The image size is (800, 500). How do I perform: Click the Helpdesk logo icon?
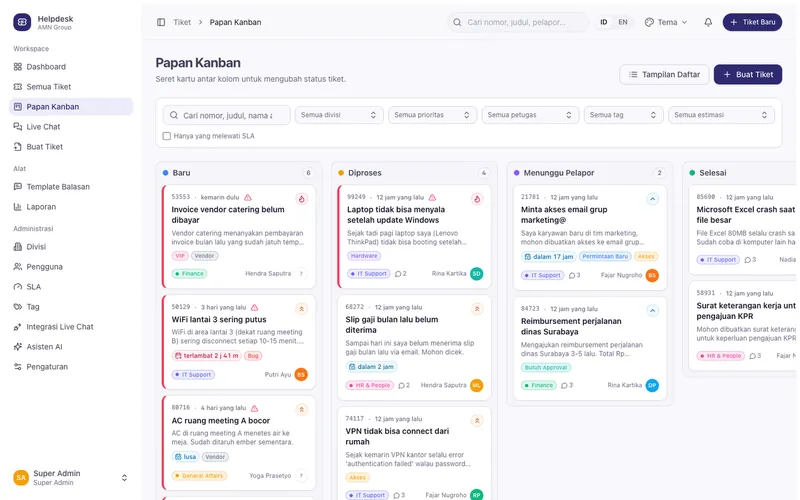22,22
